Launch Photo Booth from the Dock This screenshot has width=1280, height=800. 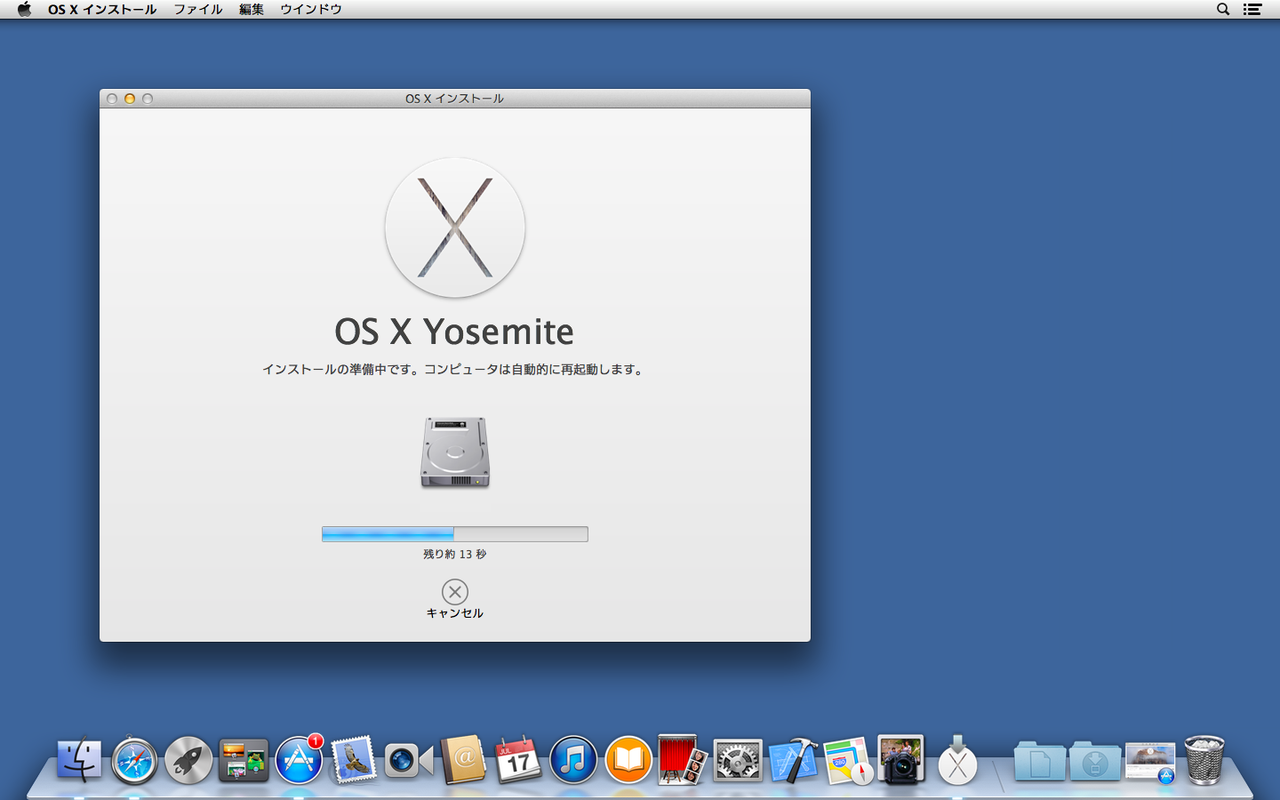point(683,760)
